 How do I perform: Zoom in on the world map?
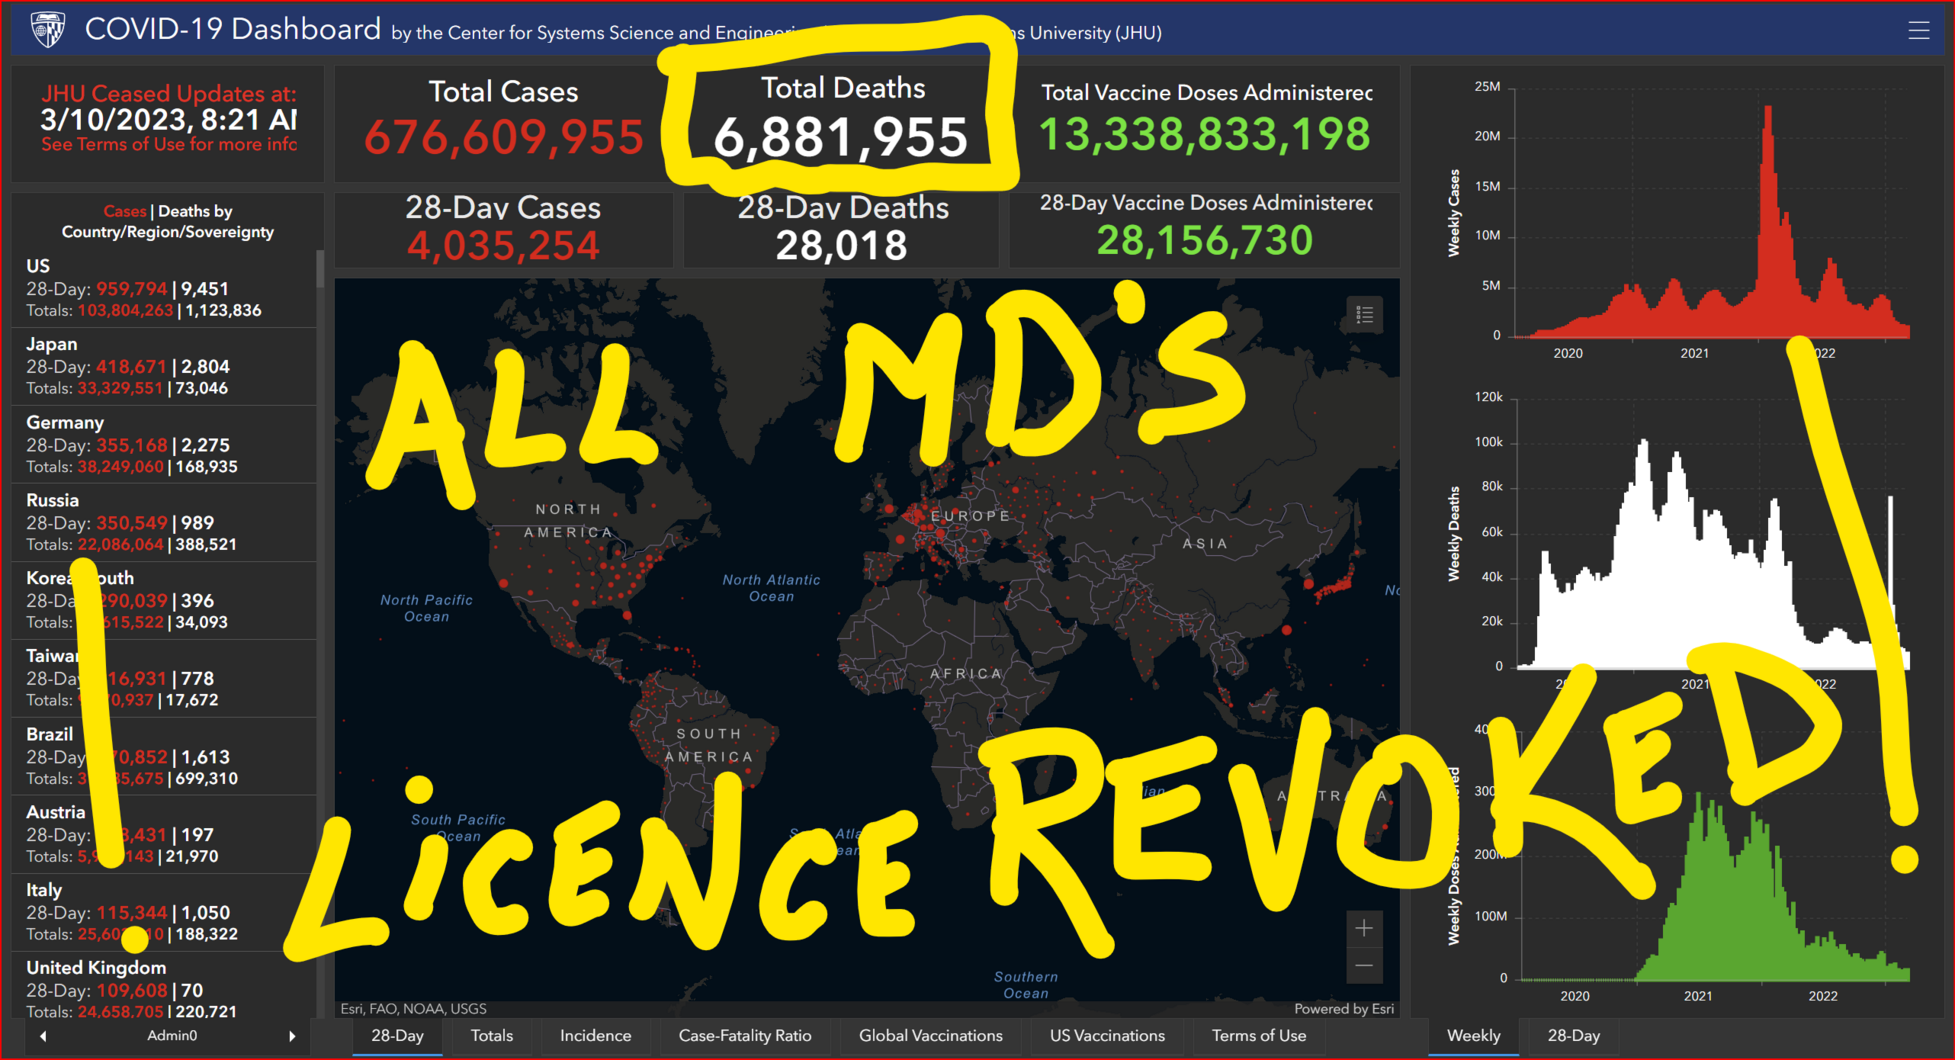click(1363, 929)
